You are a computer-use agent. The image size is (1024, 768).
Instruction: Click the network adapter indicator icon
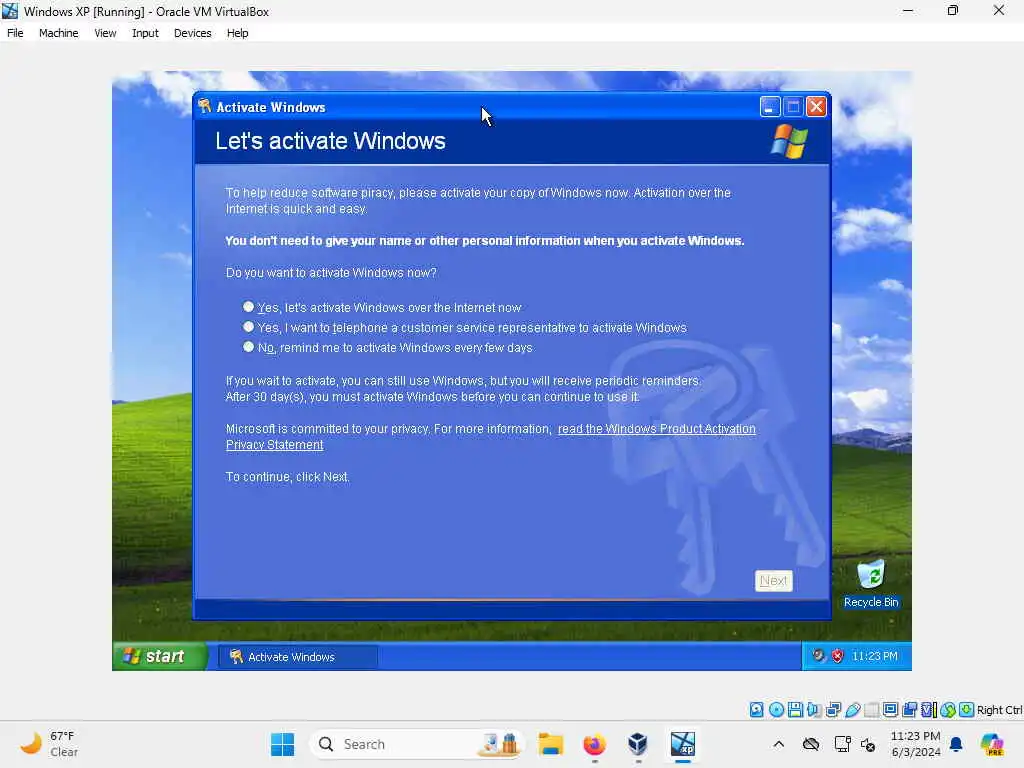(x=833, y=710)
